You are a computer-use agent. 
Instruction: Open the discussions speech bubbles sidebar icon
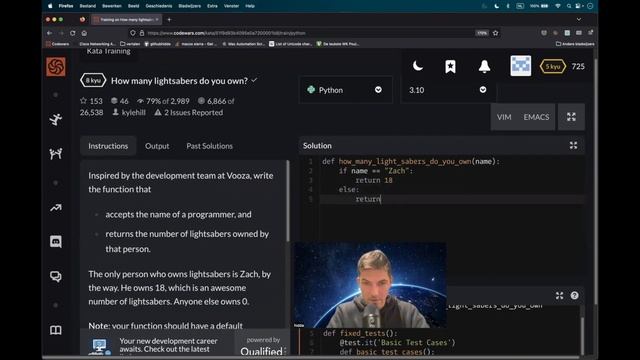[56, 276]
